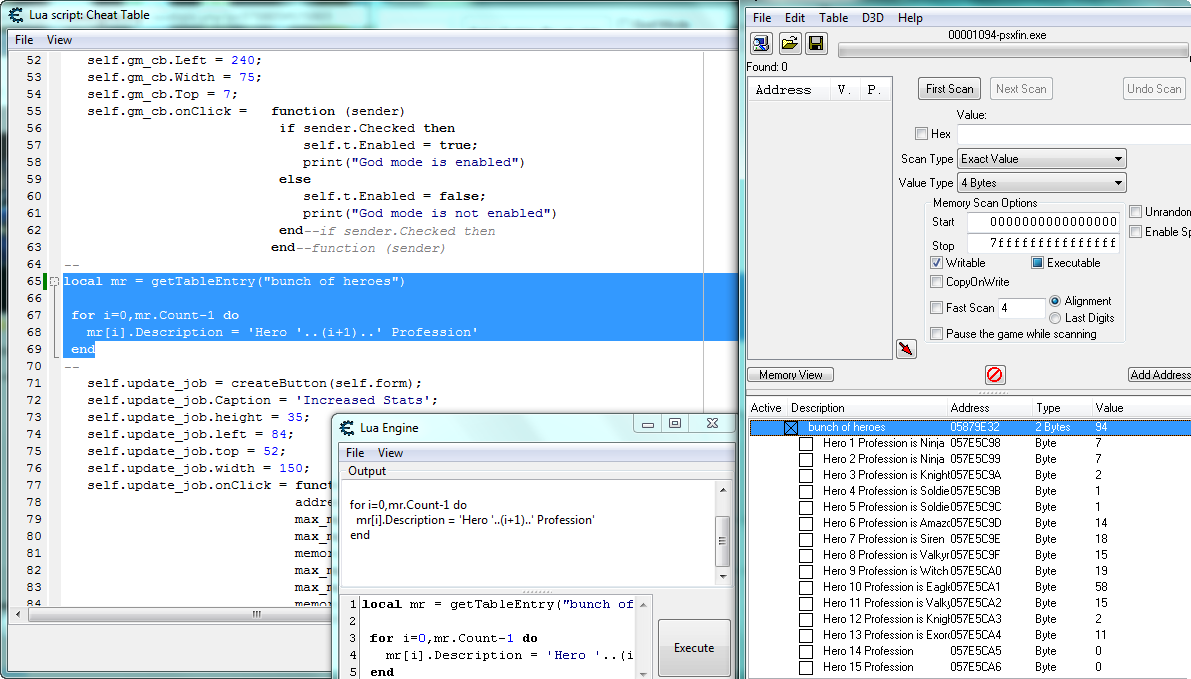The image size is (1191, 679).
Task: Open the Scan Type dropdown
Action: click(x=1041, y=159)
